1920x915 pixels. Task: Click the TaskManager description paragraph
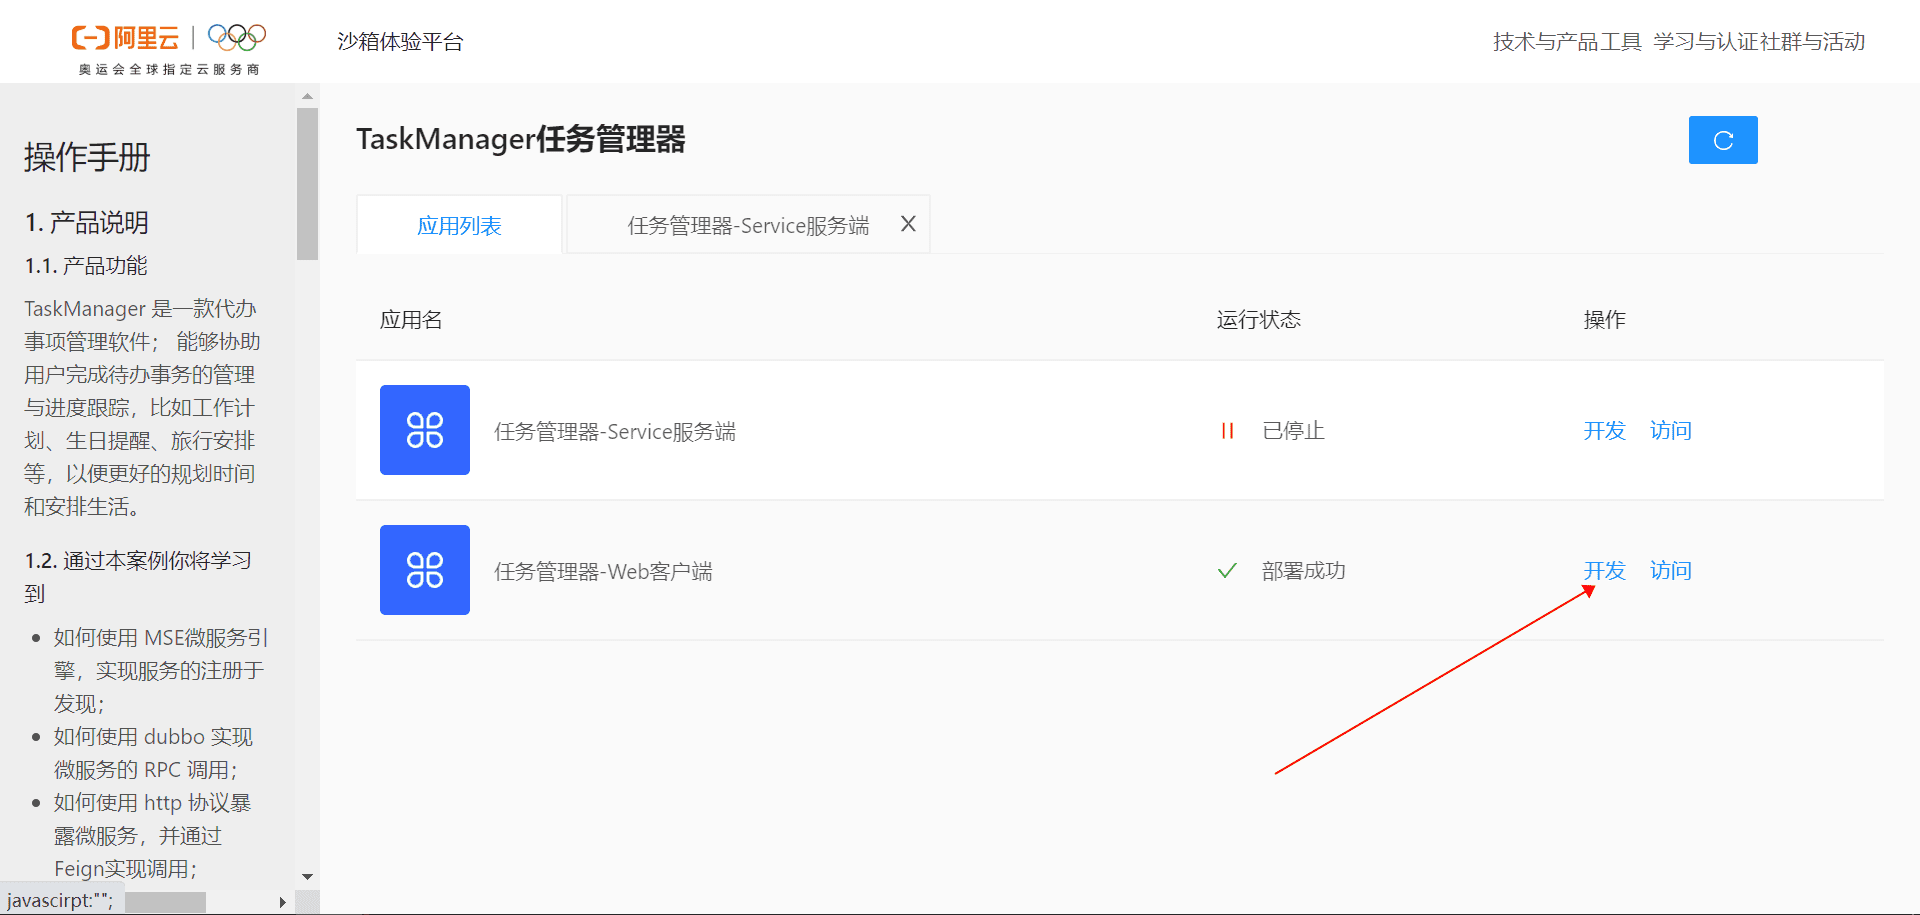[x=142, y=407]
